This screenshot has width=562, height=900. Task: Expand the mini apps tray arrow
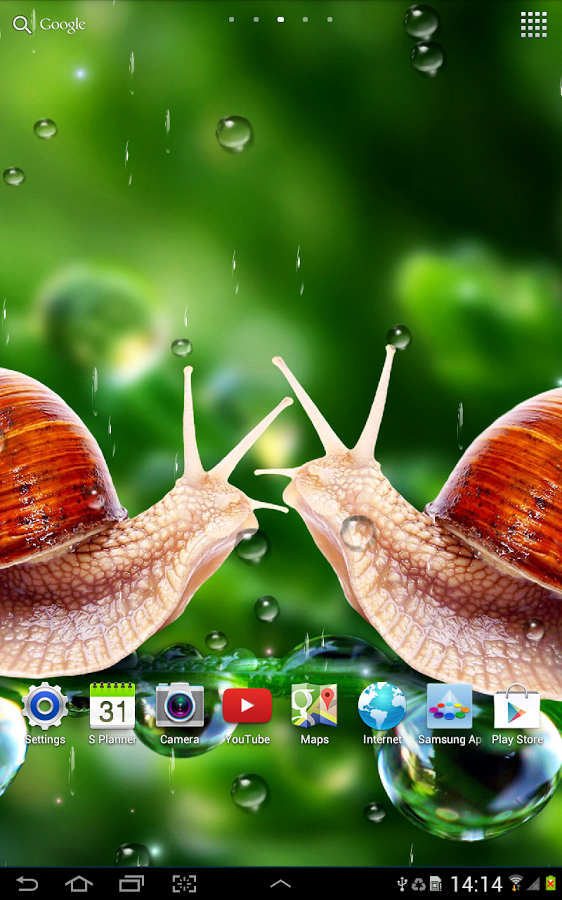(x=280, y=884)
